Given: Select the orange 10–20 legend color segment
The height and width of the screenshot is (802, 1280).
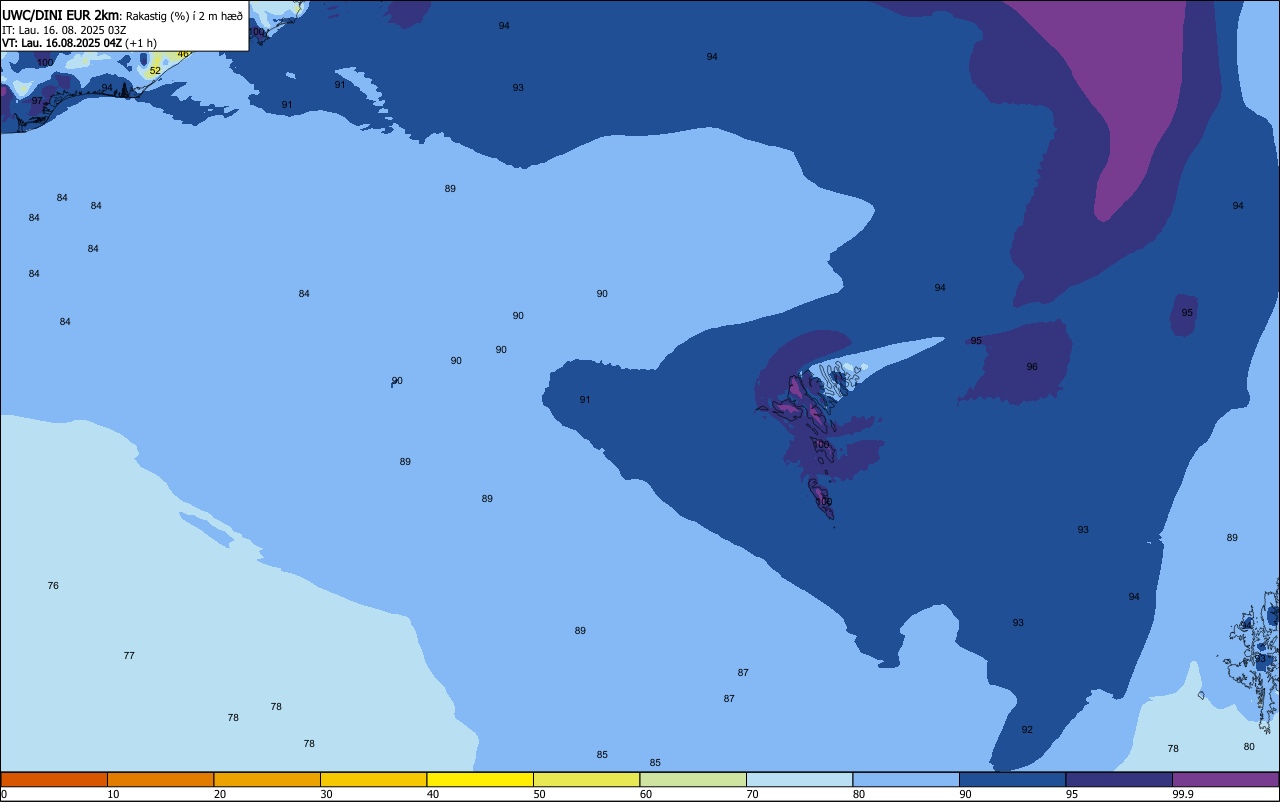Looking at the screenshot, I should [160, 779].
